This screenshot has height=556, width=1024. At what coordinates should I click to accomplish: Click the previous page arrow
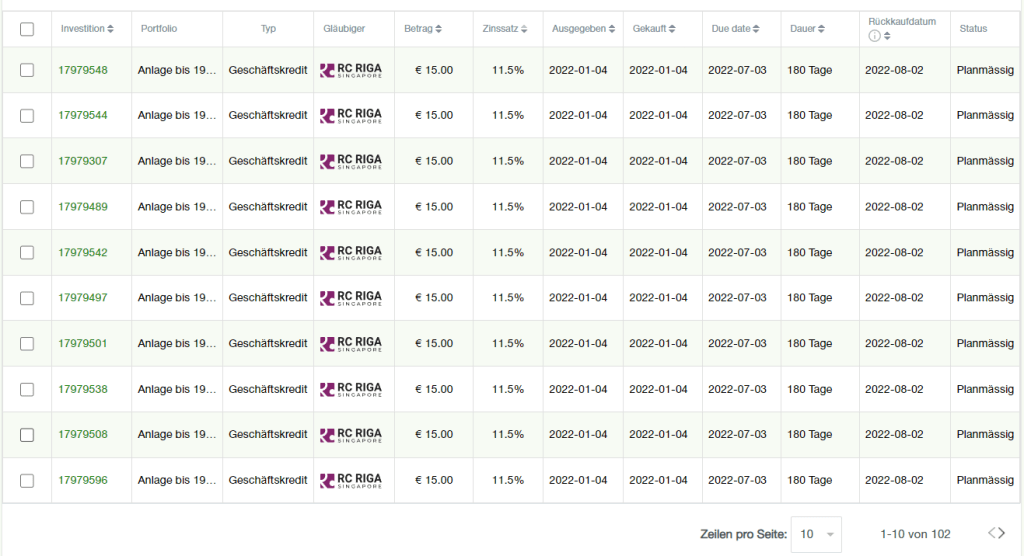click(x=991, y=533)
